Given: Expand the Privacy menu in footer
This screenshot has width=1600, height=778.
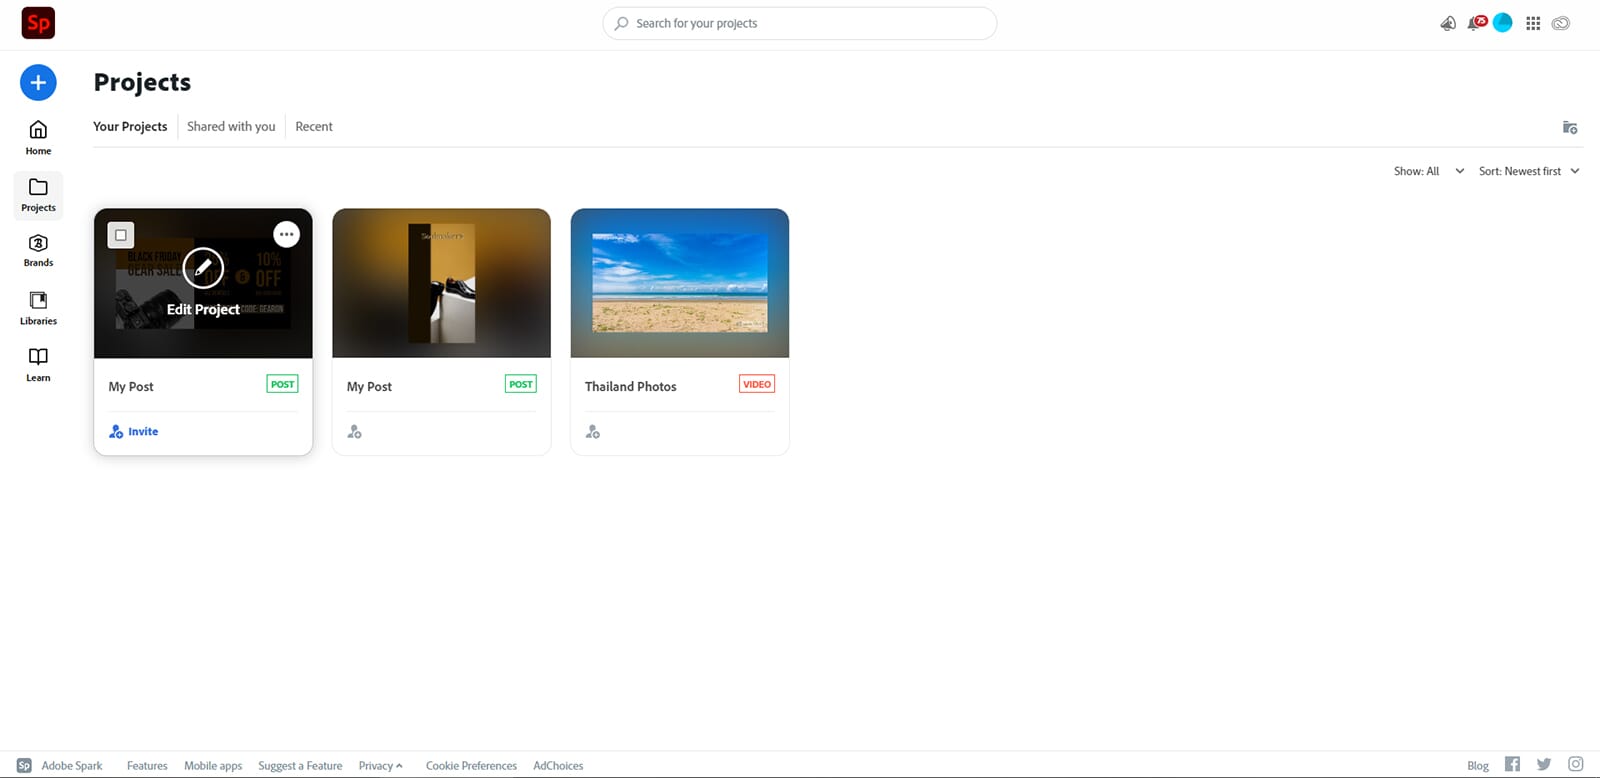Looking at the screenshot, I should [x=380, y=766].
